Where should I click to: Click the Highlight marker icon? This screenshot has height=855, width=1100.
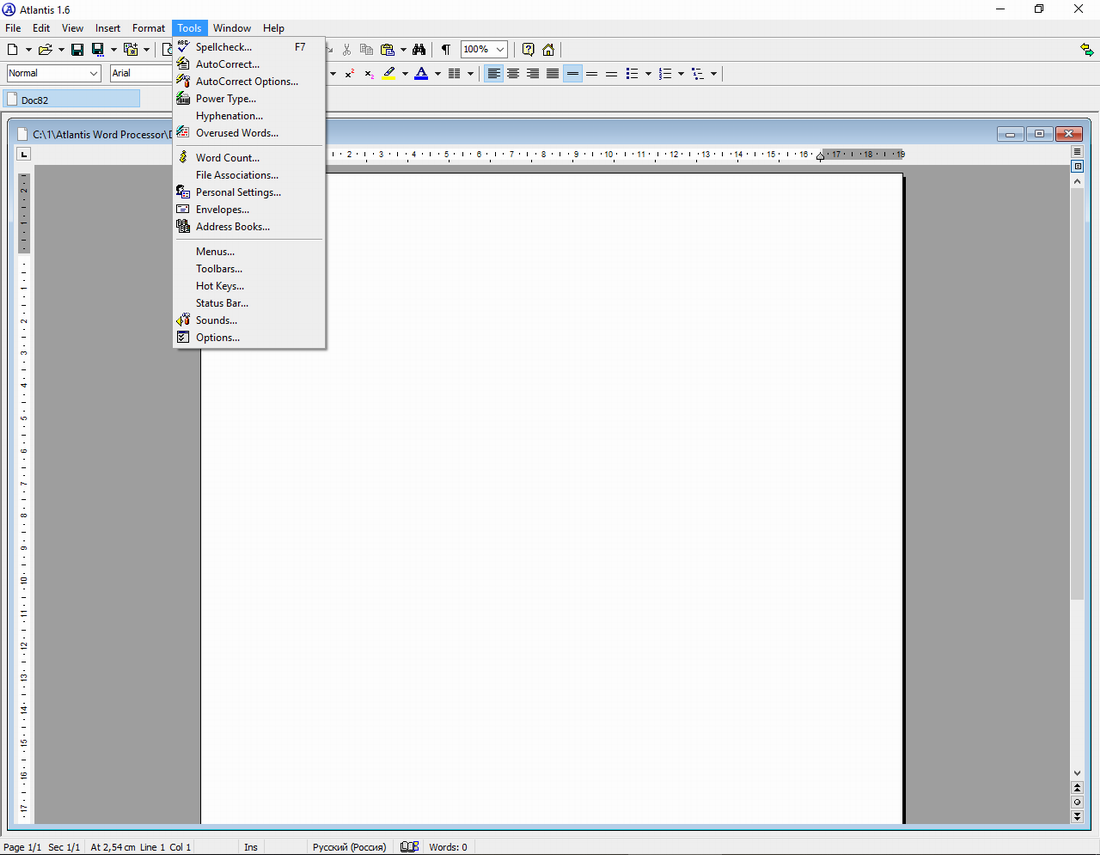coord(389,74)
